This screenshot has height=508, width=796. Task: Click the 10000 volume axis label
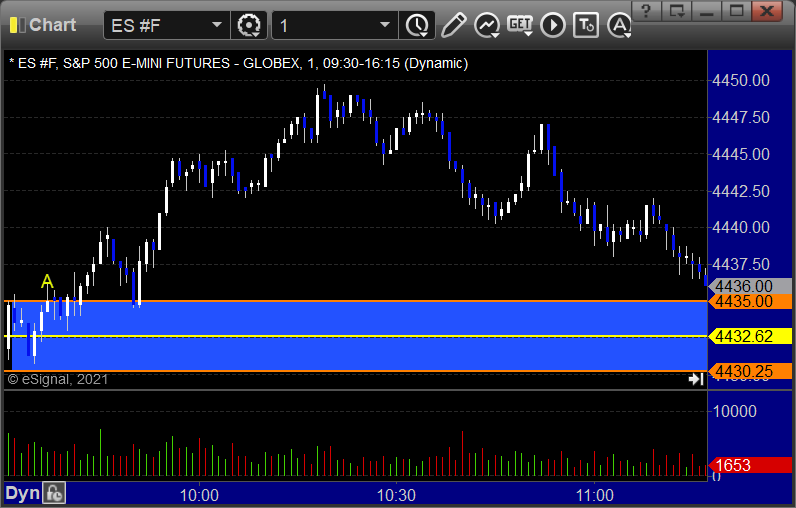735,411
